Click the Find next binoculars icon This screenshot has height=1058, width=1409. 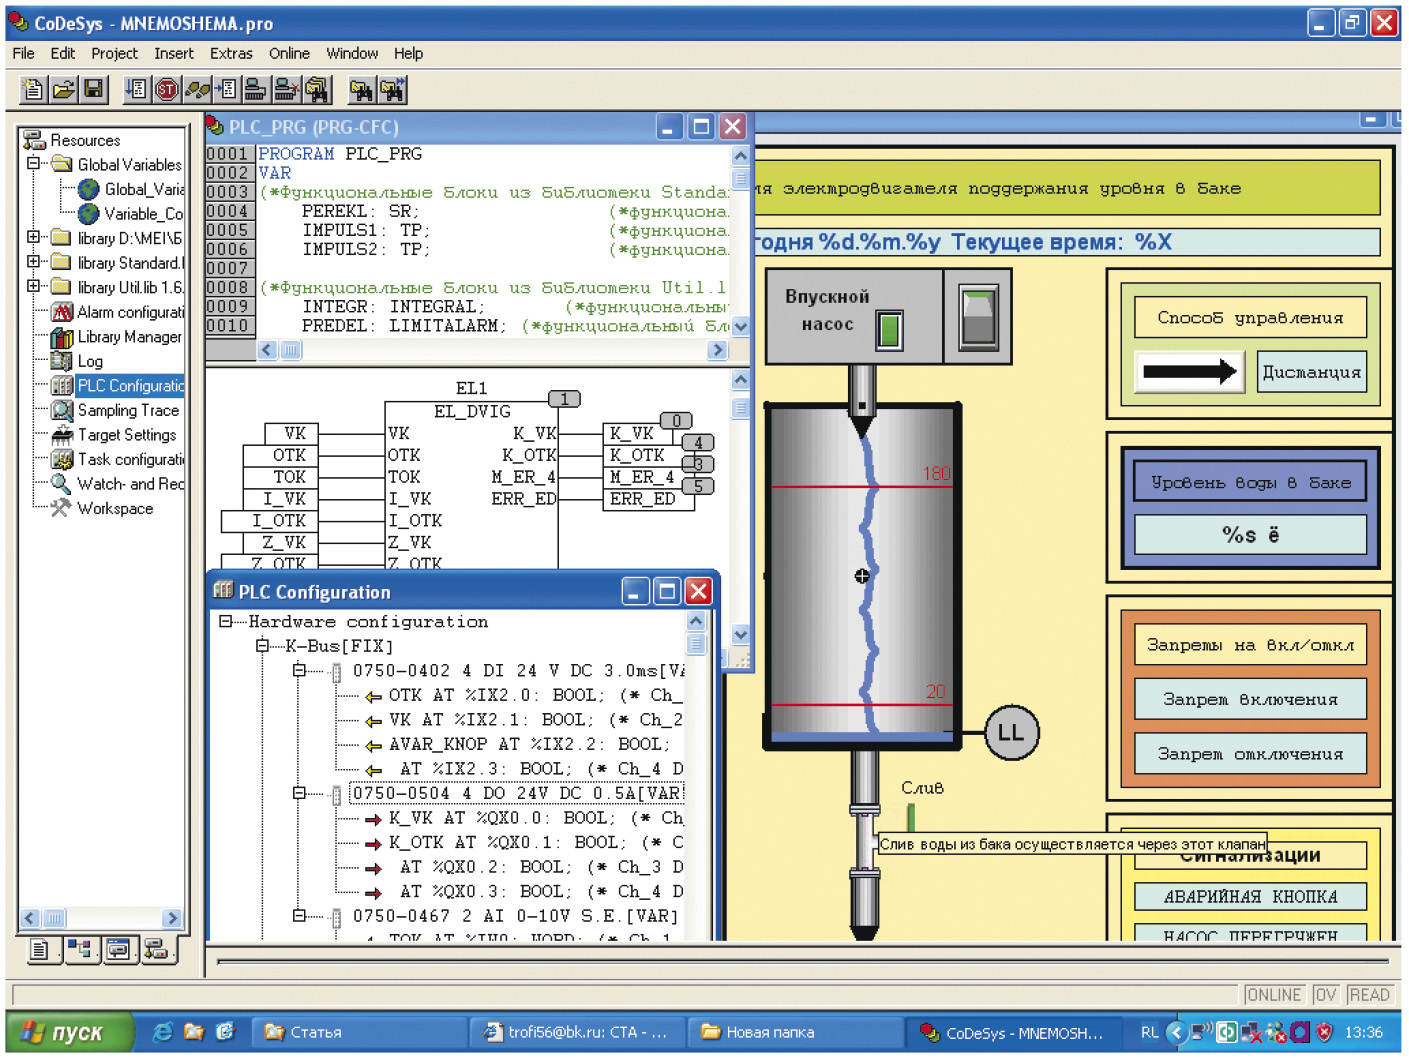tap(392, 90)
